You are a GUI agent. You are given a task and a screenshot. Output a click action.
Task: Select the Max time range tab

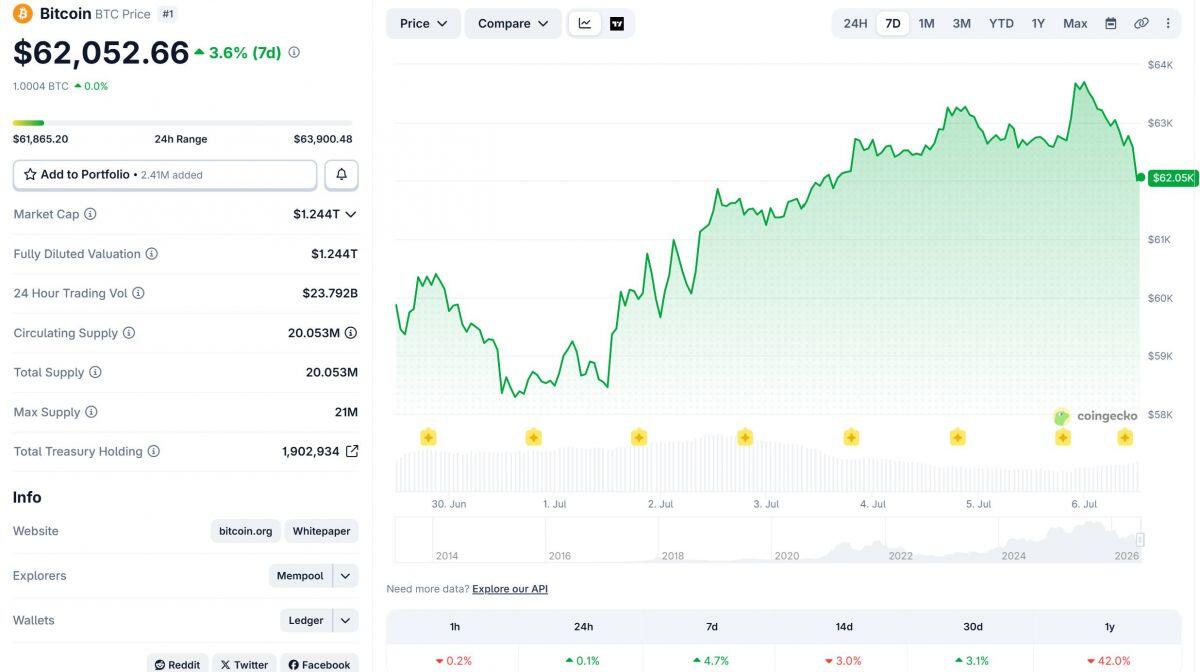[x=1075, y=23]
